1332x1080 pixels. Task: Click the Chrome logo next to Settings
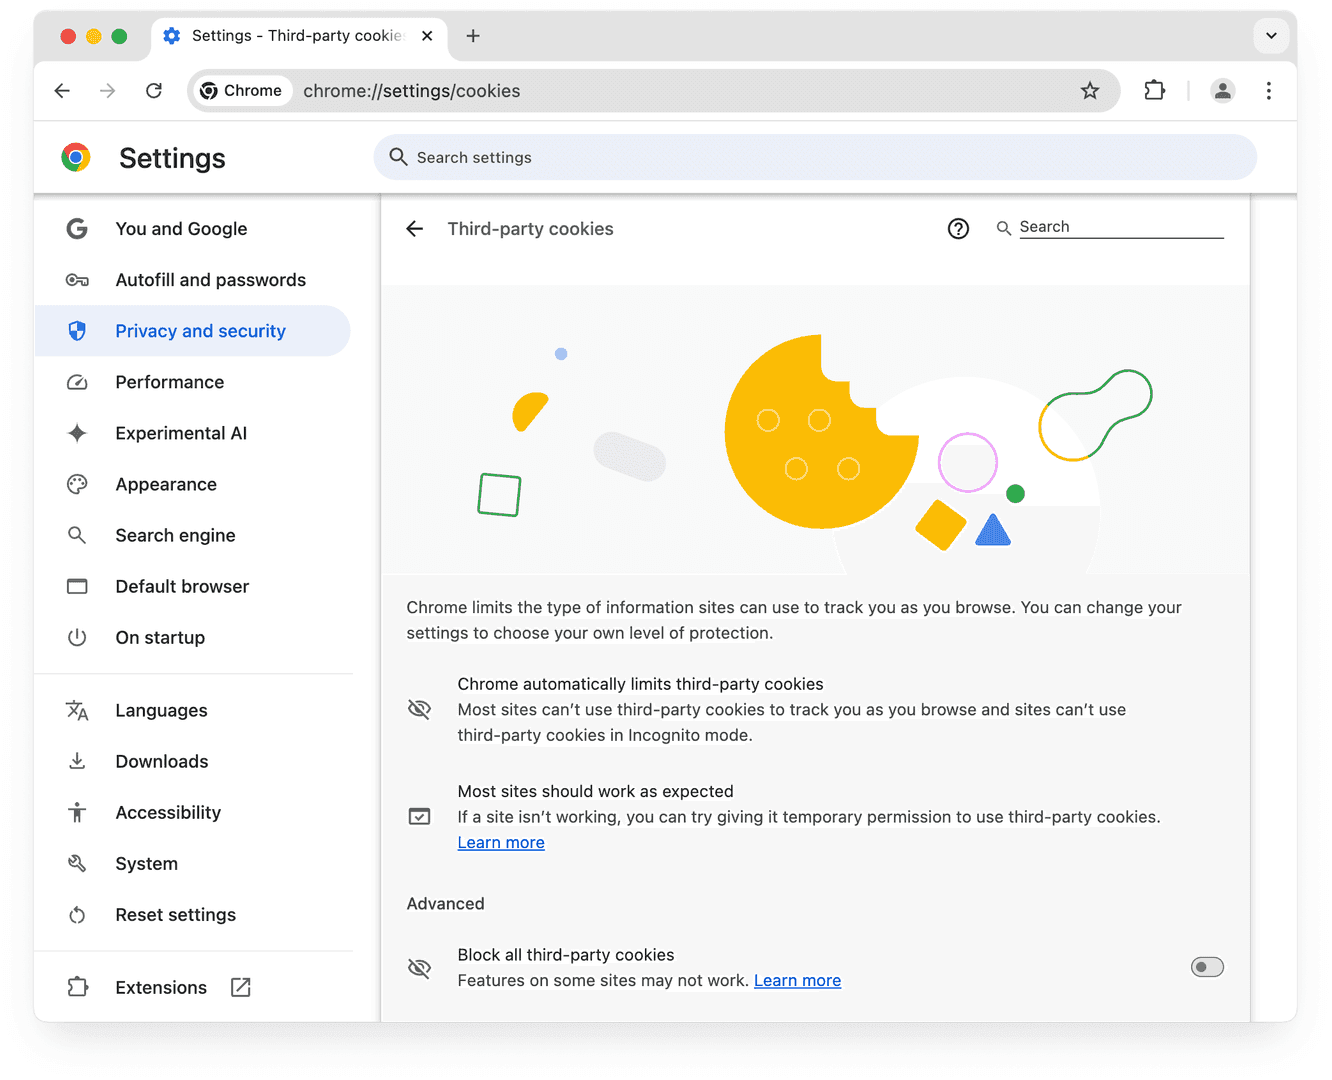pyautogui.click(x=76, y=157)
